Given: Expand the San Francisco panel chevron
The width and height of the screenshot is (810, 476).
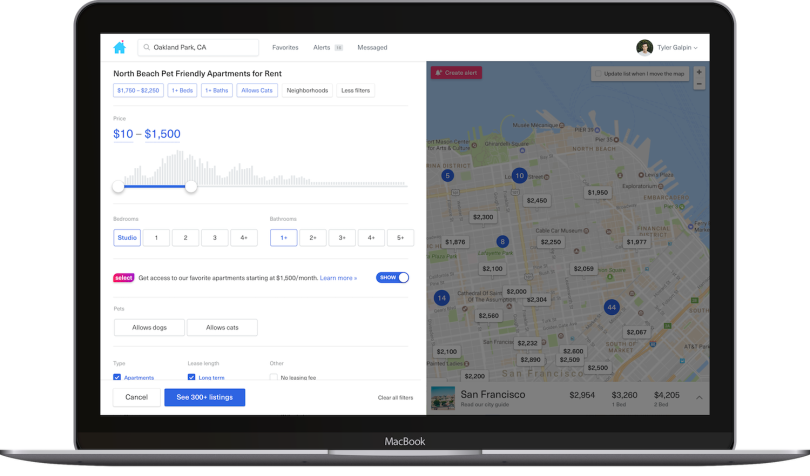Looking at the screenshot, I should pos(699,397).
